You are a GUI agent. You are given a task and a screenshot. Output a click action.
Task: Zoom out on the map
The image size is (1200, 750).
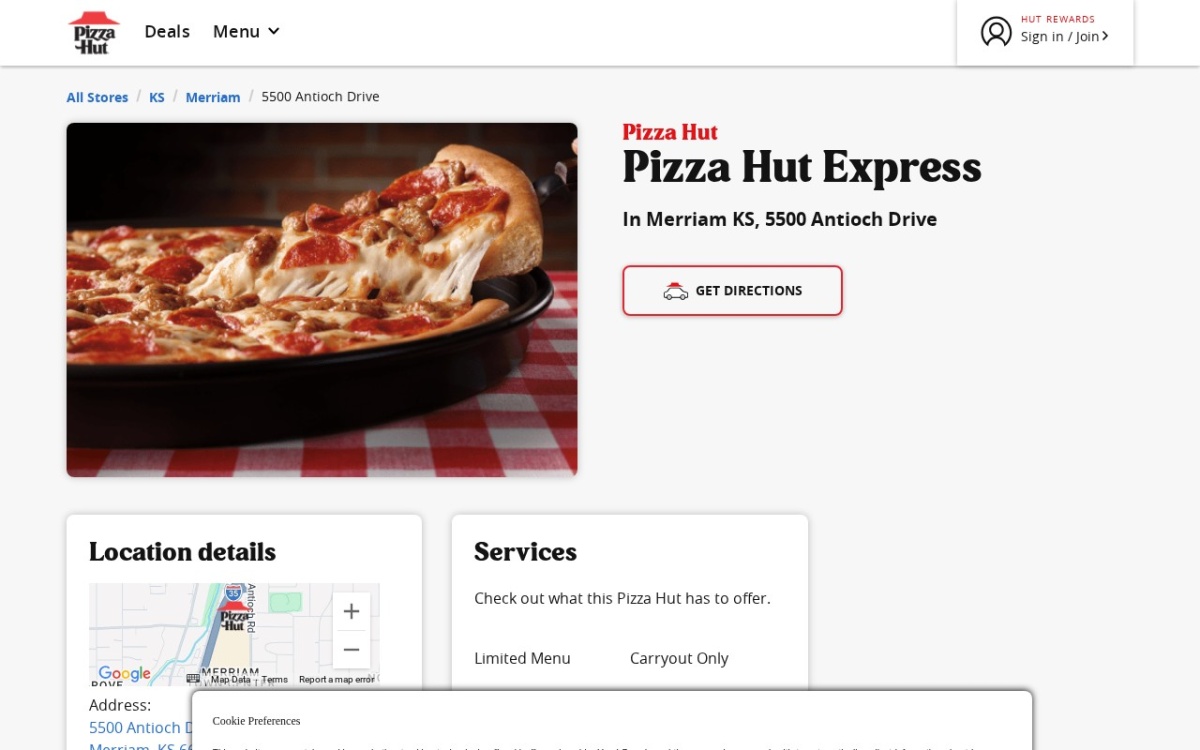(x=351, y=650)
